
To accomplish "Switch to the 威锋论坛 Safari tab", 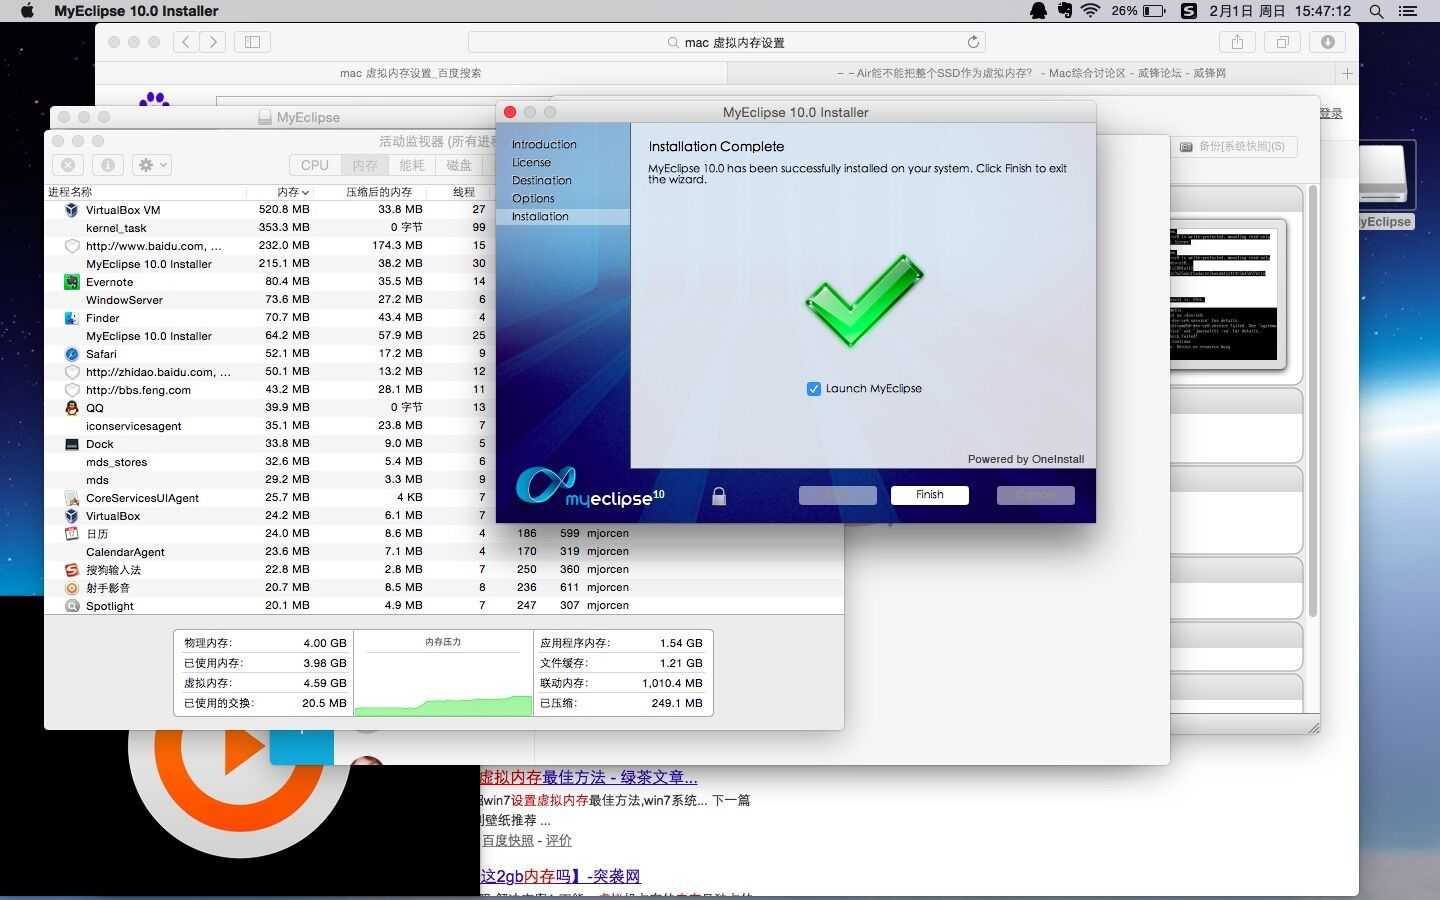I will (1031, 73).
